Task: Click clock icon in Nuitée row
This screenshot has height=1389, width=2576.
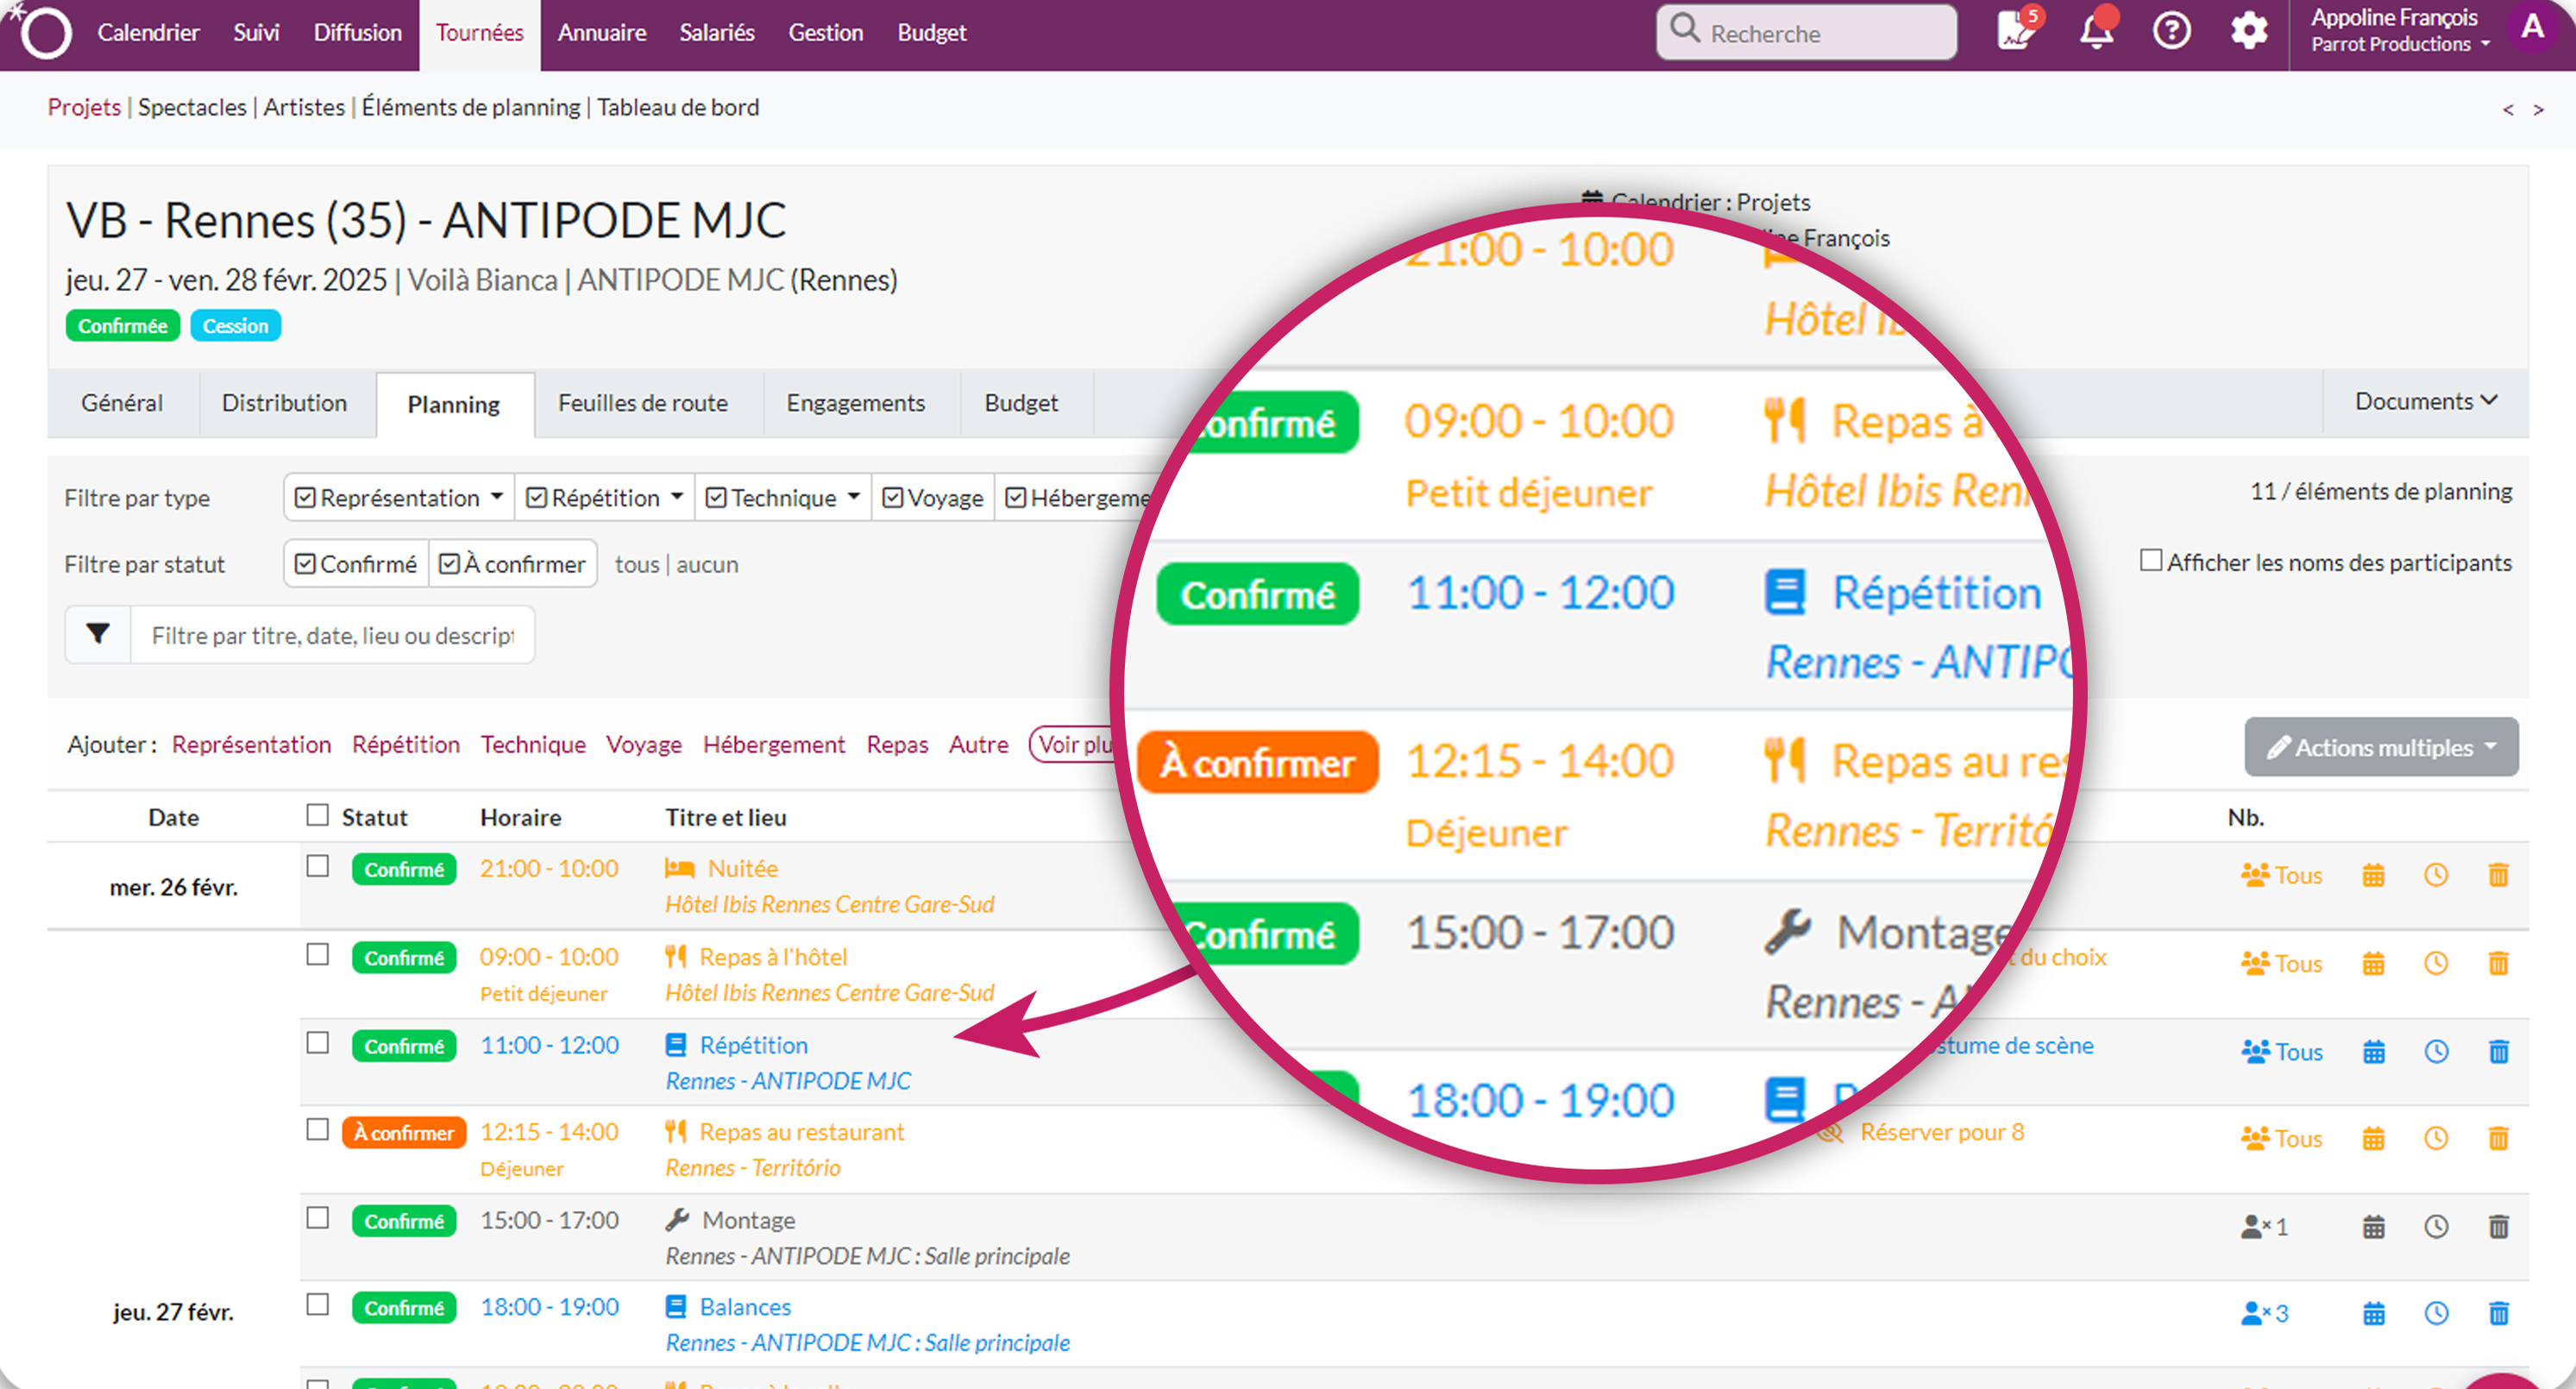Action: 2436,876
